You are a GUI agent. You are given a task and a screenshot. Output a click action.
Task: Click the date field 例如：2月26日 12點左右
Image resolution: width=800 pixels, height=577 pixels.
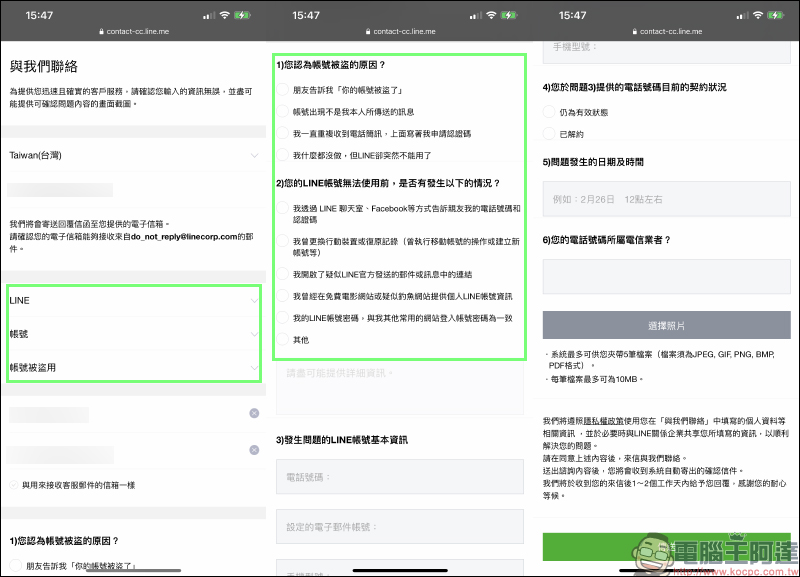(667, 199)
